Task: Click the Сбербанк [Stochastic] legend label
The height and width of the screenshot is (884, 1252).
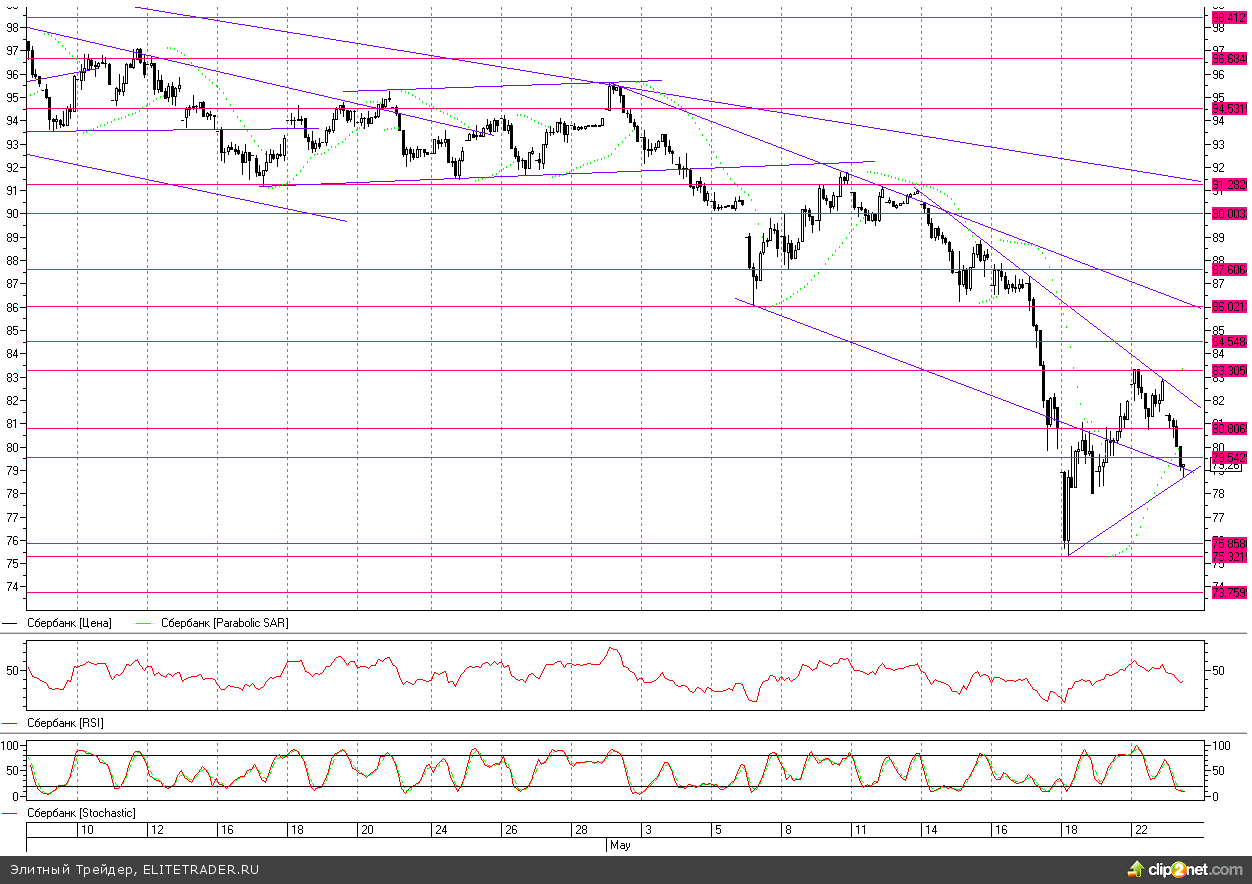Action: click(x=80, y=813)
